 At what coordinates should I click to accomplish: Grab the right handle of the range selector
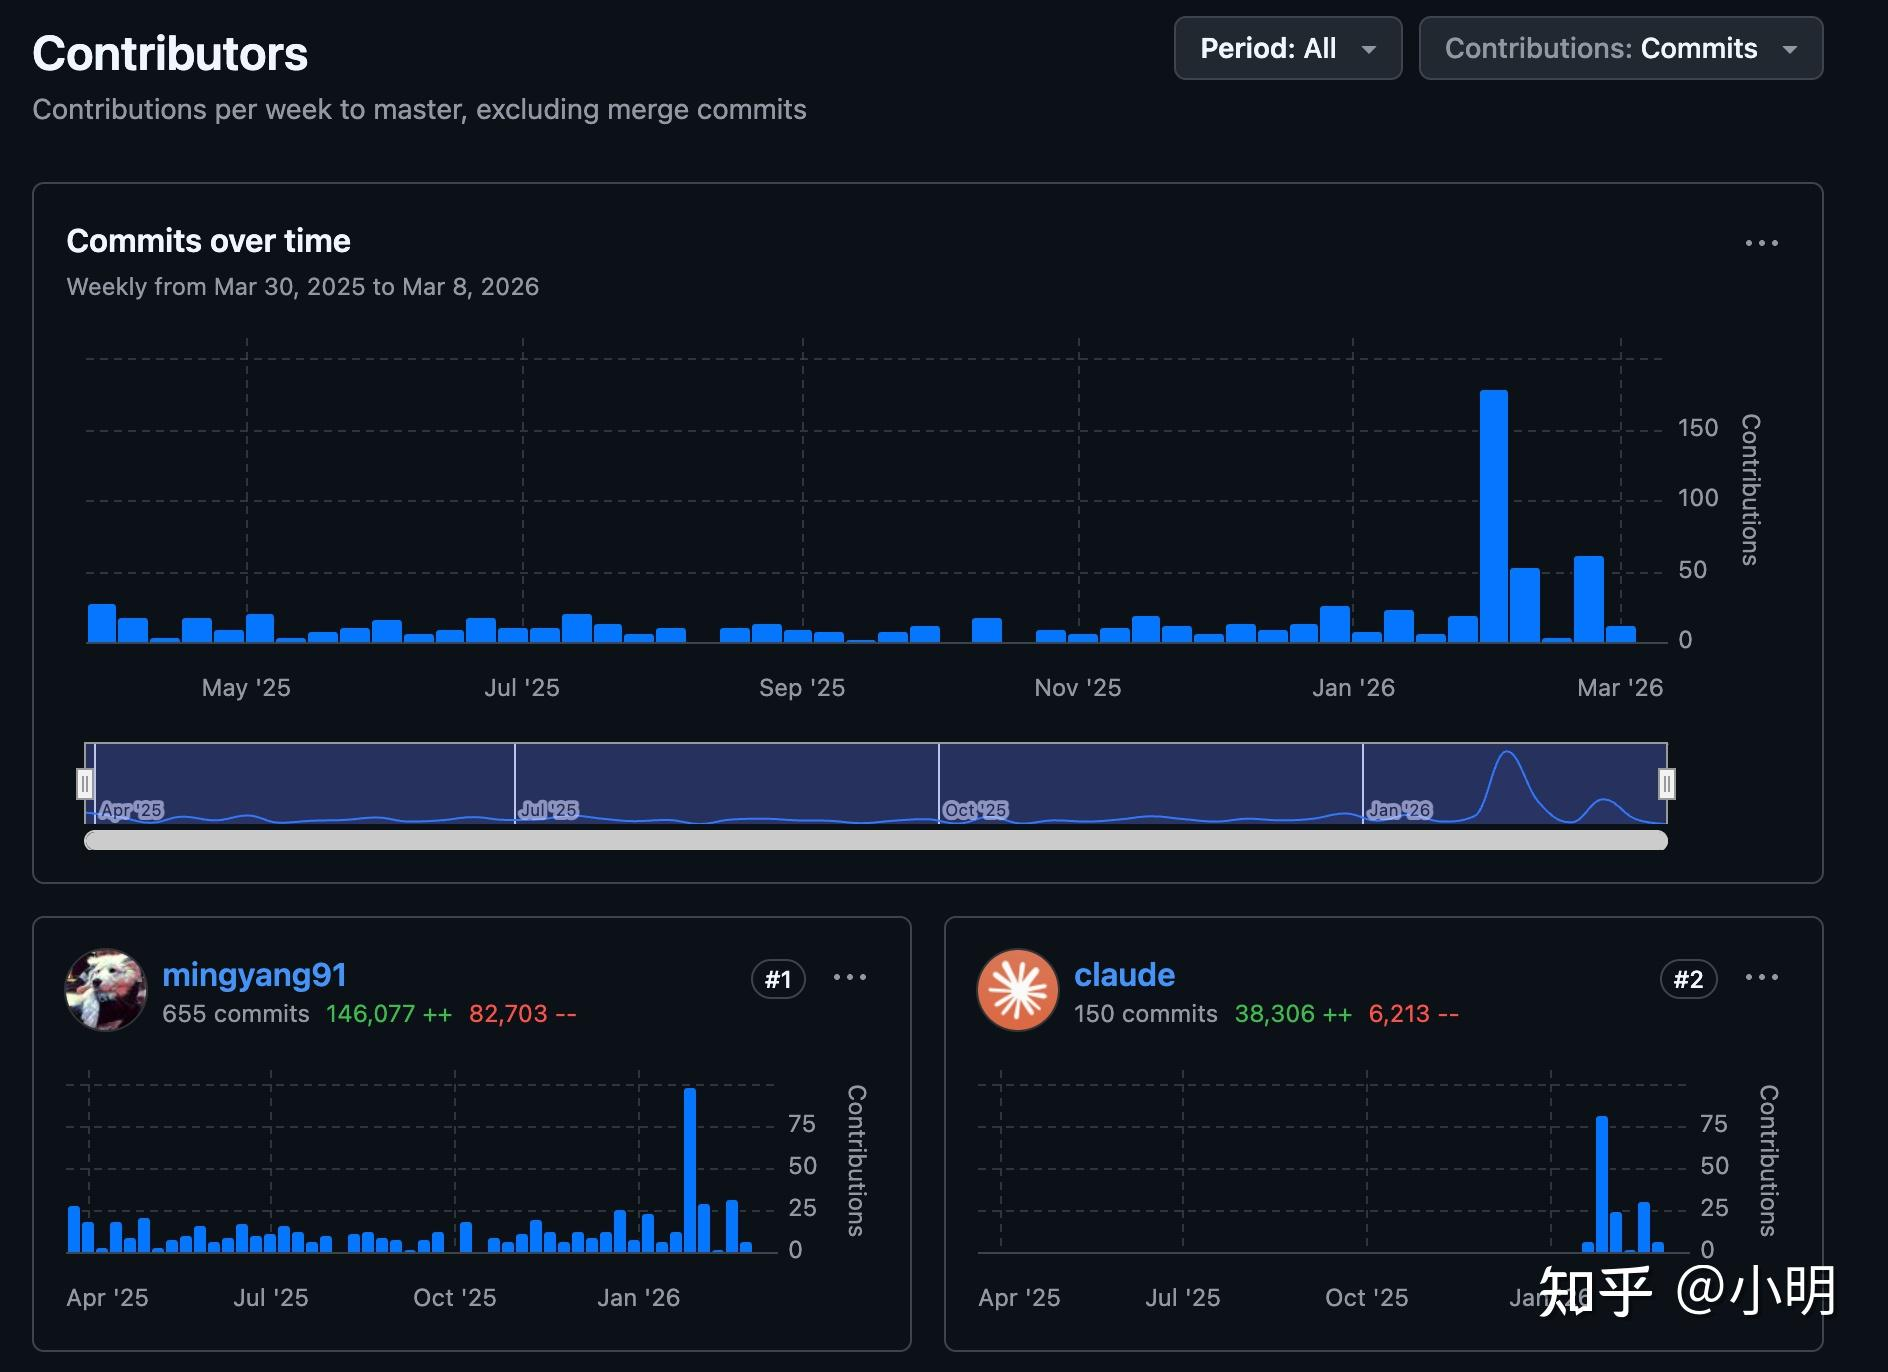(x=1667, y=784)
